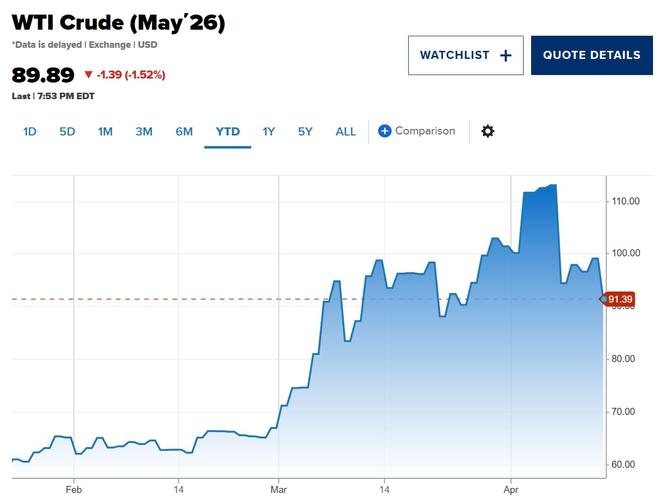Switch to the 6M range tab

pos(184,132)
